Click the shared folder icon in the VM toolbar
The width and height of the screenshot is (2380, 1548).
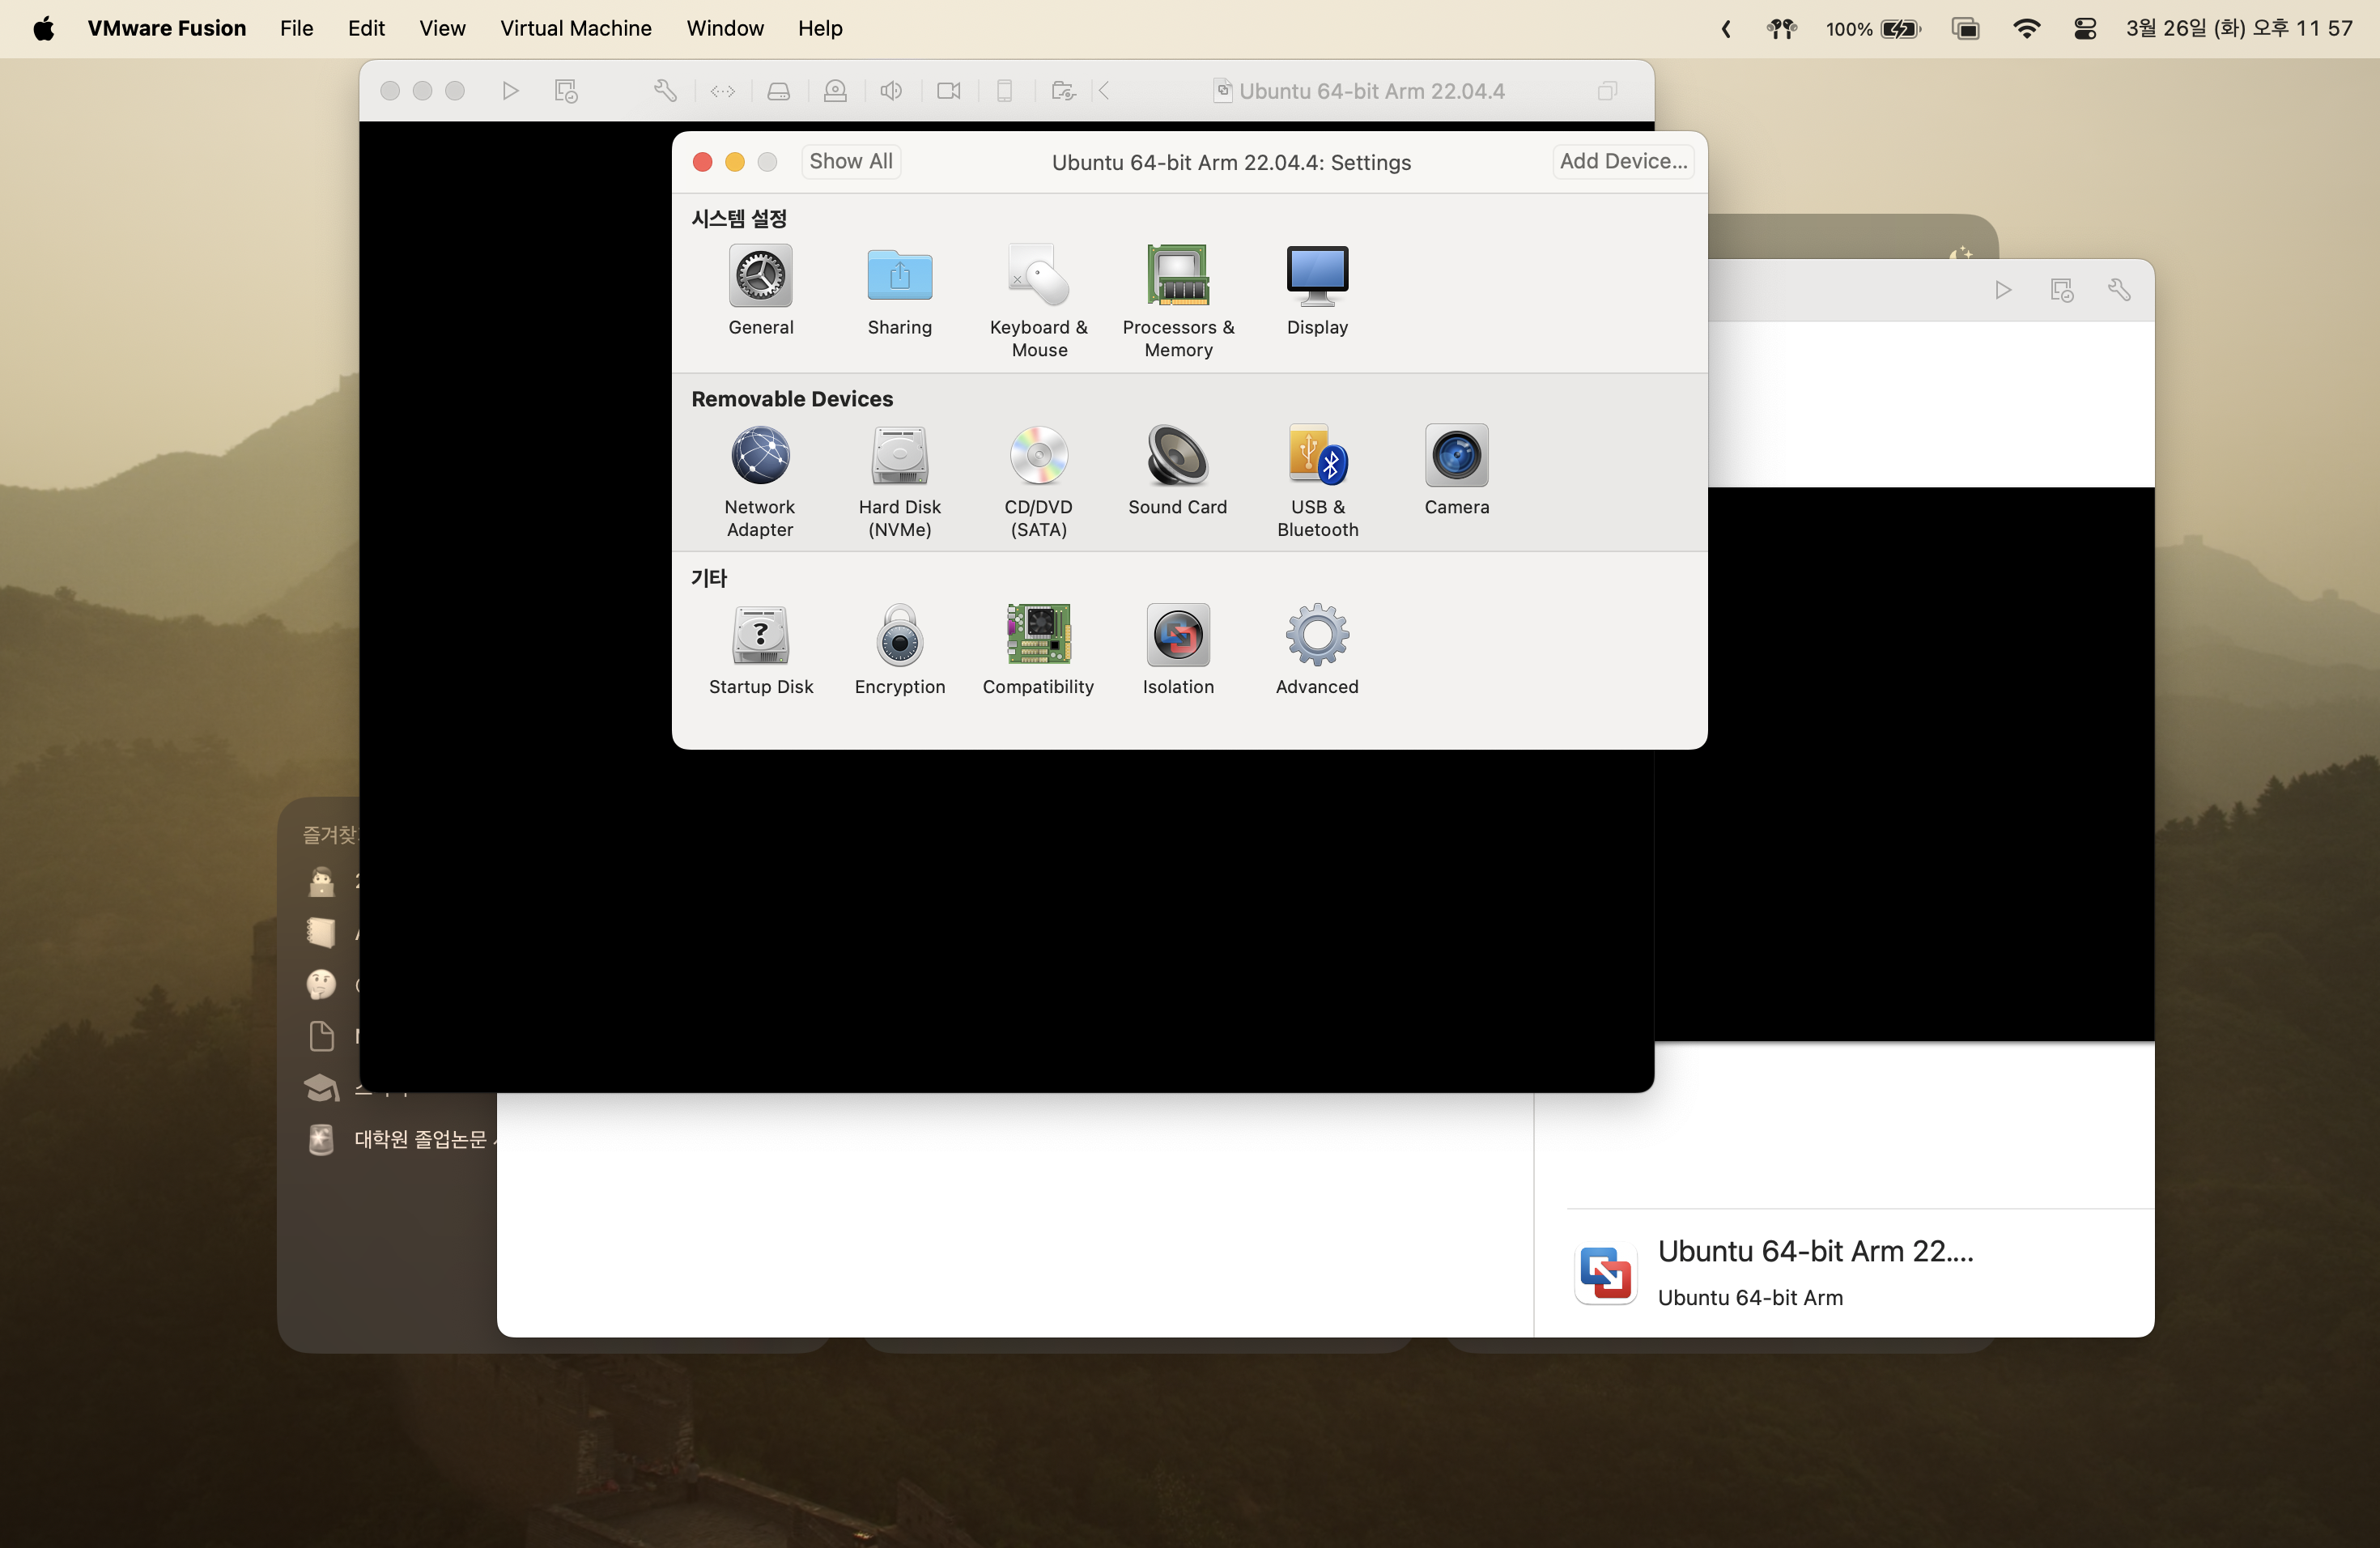point(1063,91)
